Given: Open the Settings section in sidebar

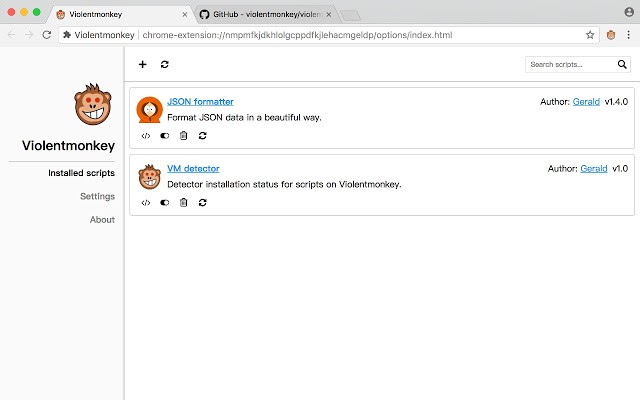Looking at the screenshot, I should (97, 196).
